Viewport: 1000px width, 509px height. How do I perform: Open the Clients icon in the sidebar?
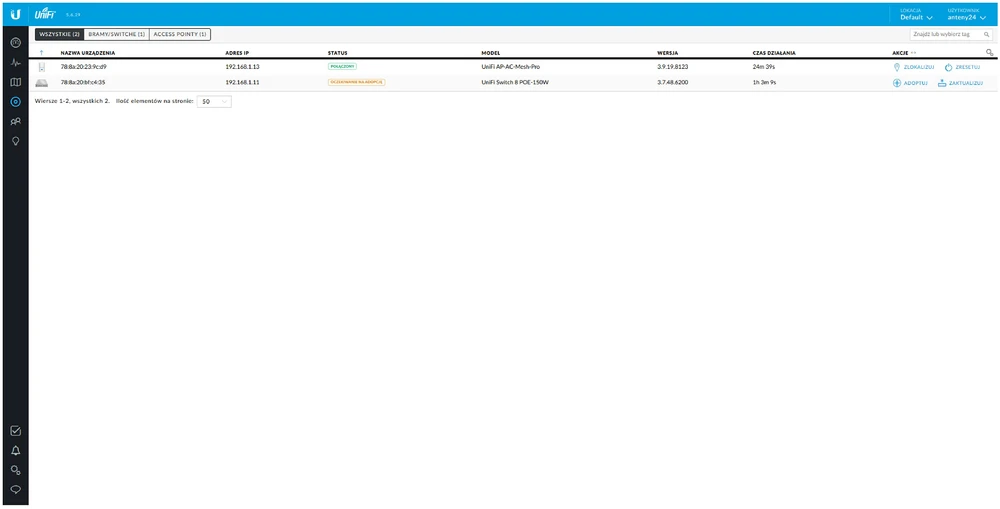coord(15,121)
